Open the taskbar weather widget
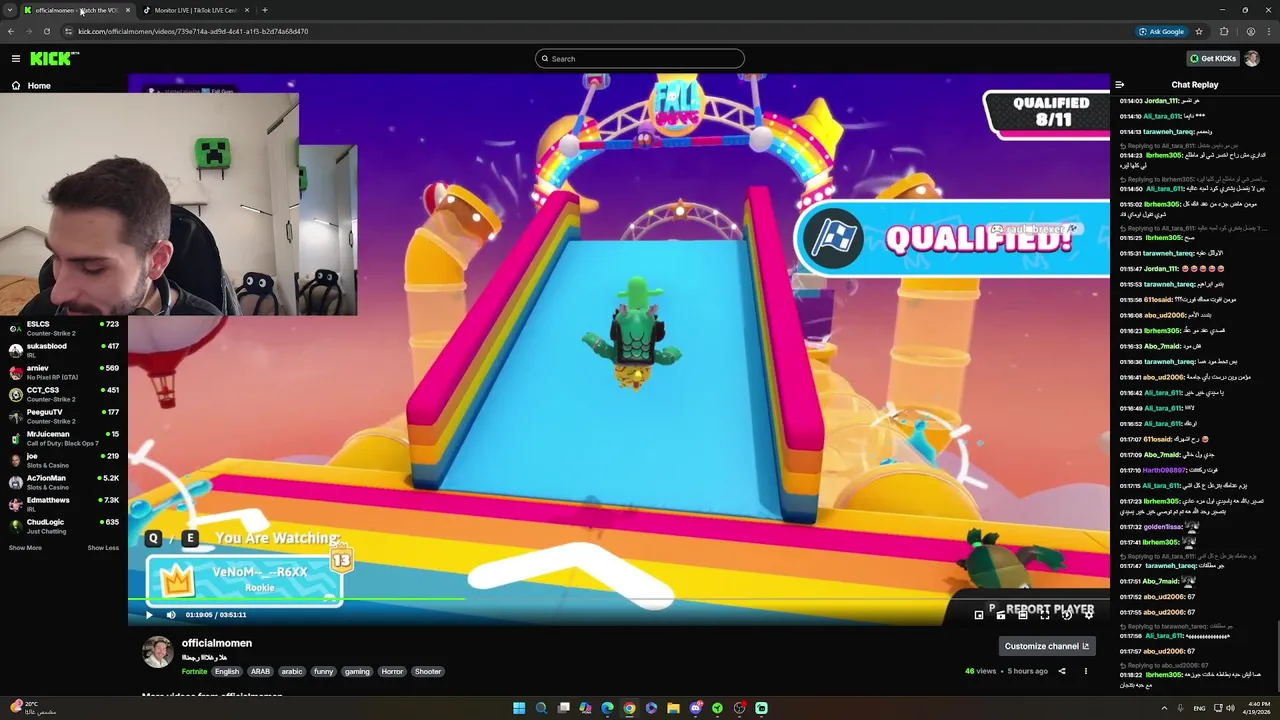This screenshot has width=1280, height=720. (32, 708)
